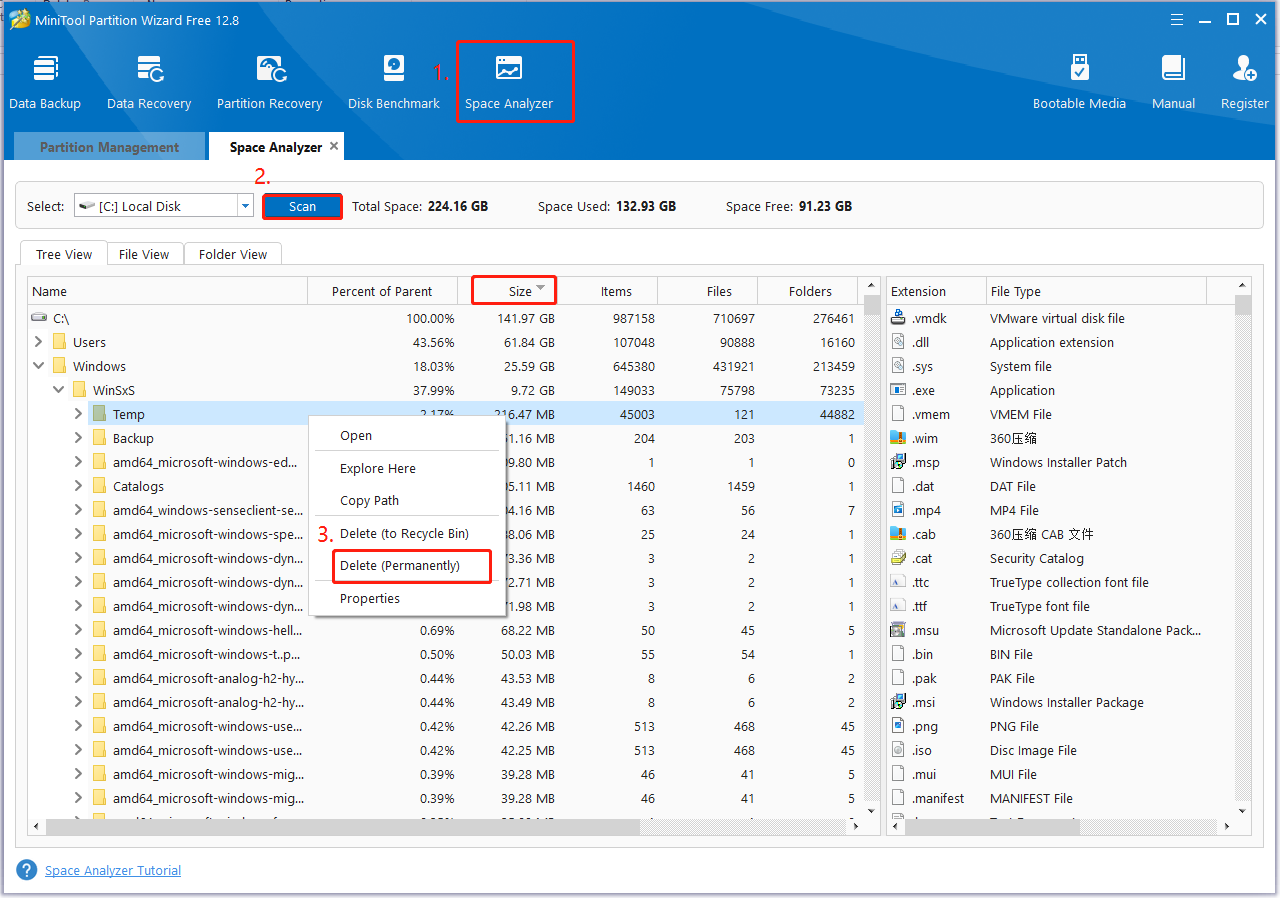Open the hamburger menu in title bar
This screenshot has width=1280, height=899.
coord(1177,19)
